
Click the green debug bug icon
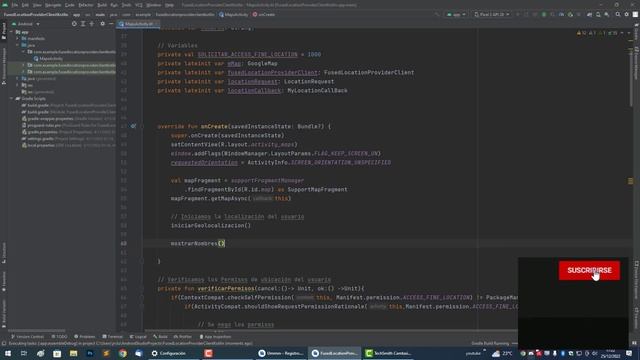pos(544,14)
